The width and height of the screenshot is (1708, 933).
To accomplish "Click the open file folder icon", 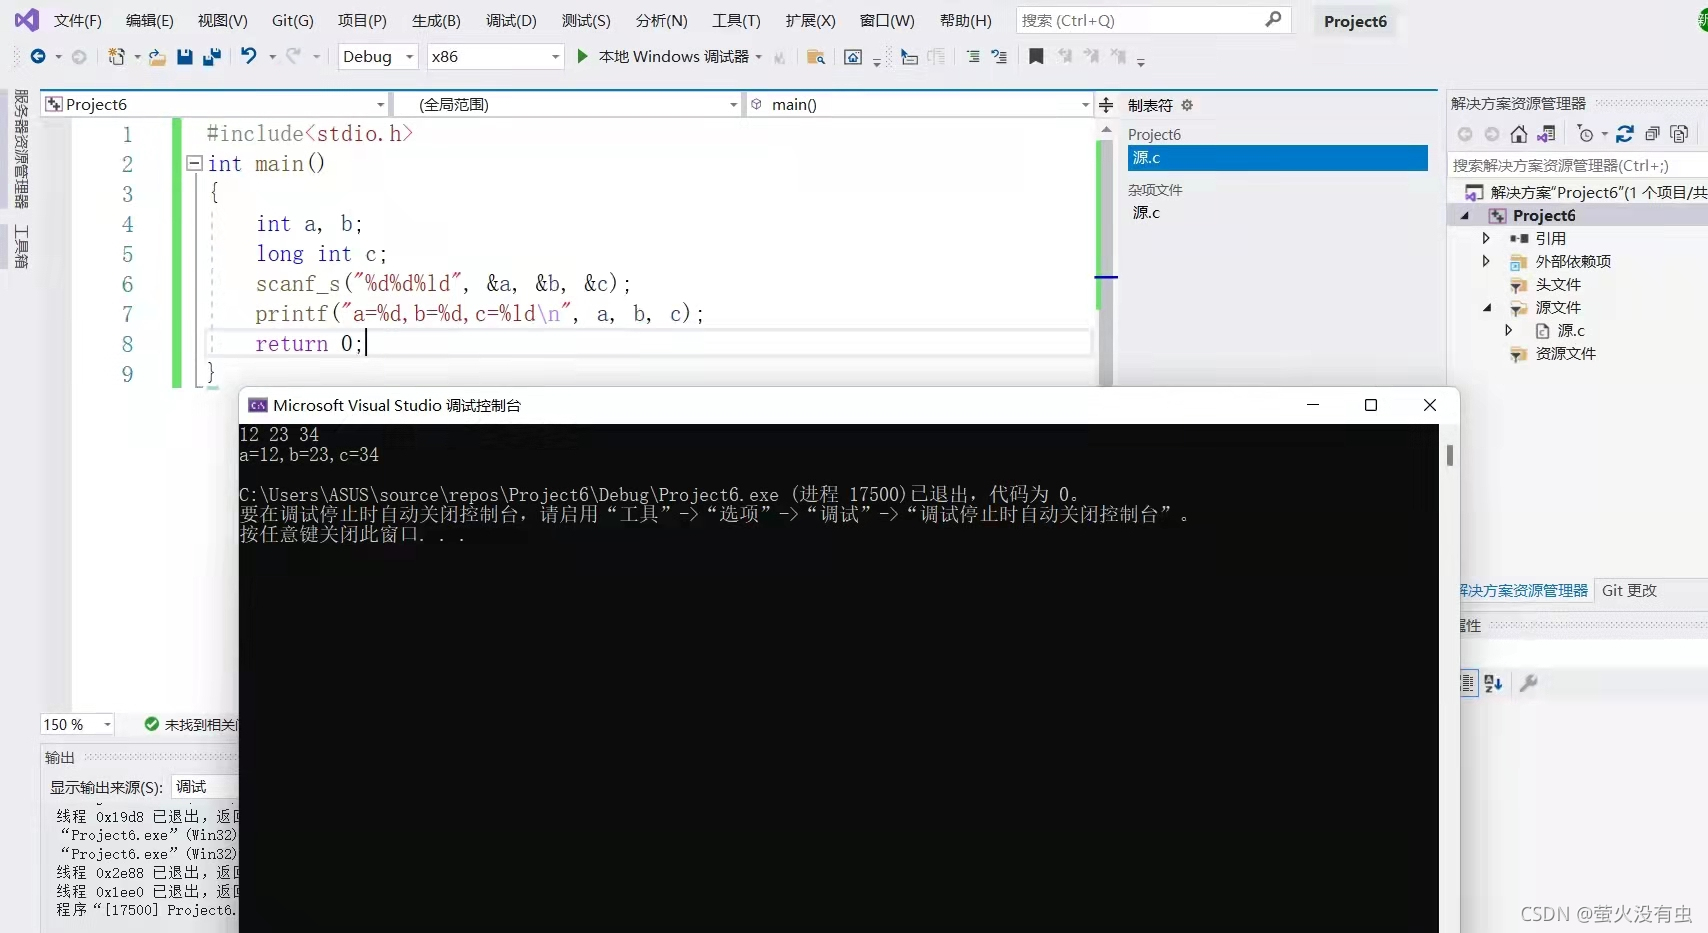I will pyautogui.click(x=157, y=57).
